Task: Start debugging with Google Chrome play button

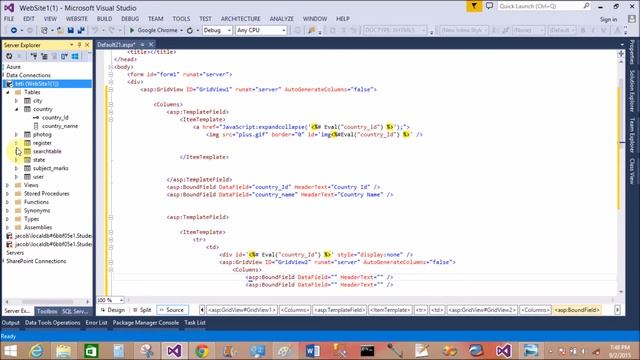Action: [x=132, y=30]
